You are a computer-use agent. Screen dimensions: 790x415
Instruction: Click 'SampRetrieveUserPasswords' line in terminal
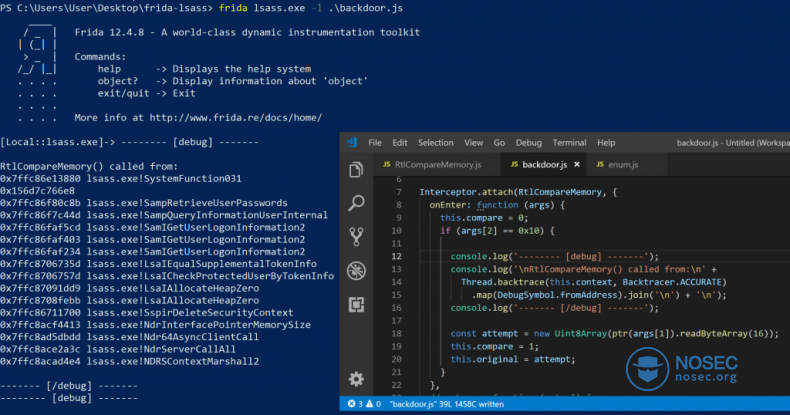click(144, 203)
